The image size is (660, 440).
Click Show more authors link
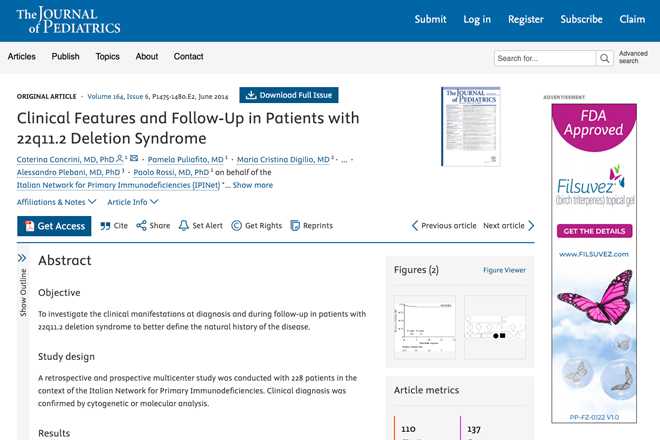pos(253,185)
